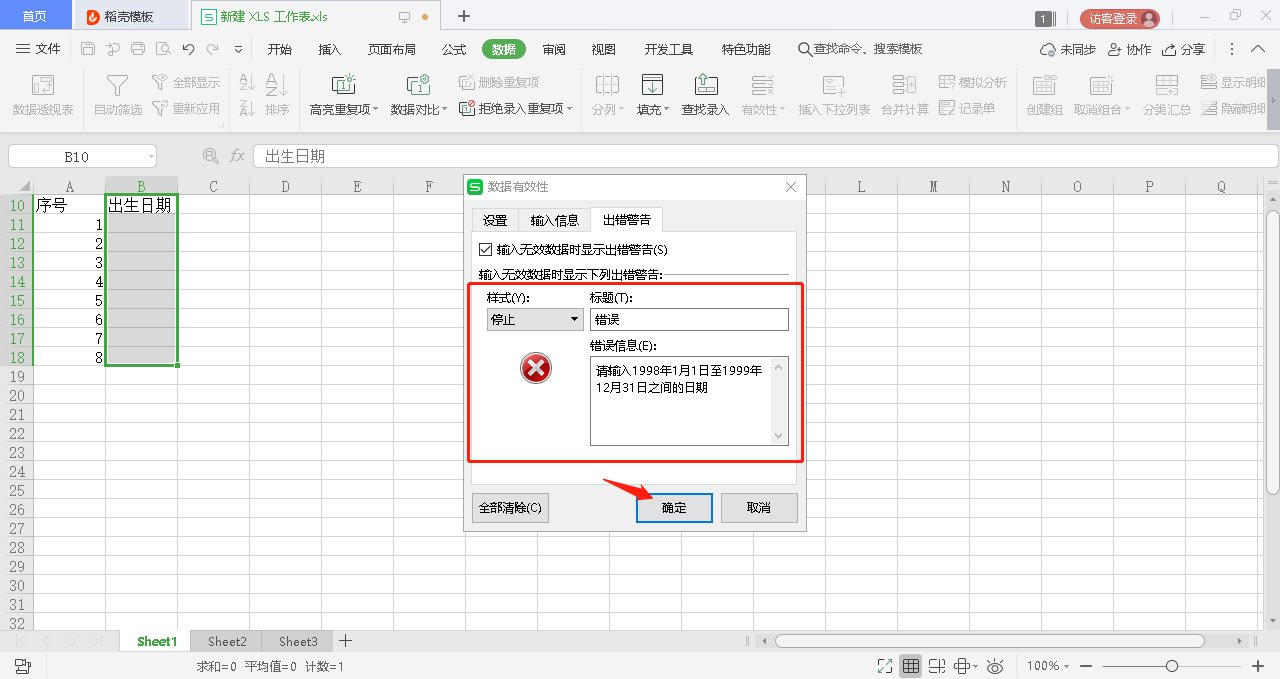The image size is (1280, 679).
Task: Switch to normal grid view in status bar
Action: pos(910,666)
